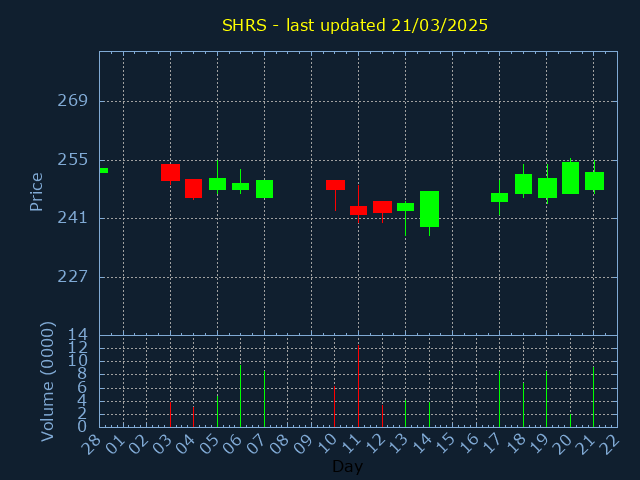Viewport: 640px width, 480px height.
Task: Click the day 16 label on x-axis
Action: (x=467, y=443)
